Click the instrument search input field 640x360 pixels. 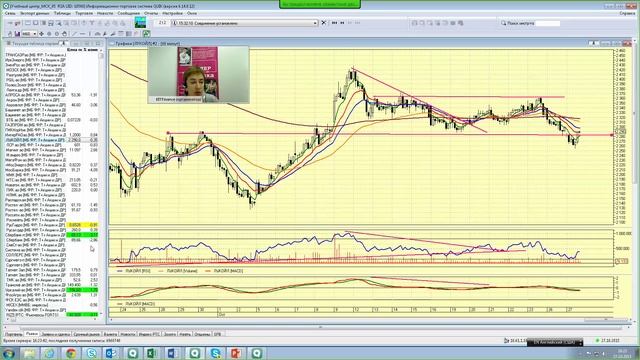click(547, 23)
